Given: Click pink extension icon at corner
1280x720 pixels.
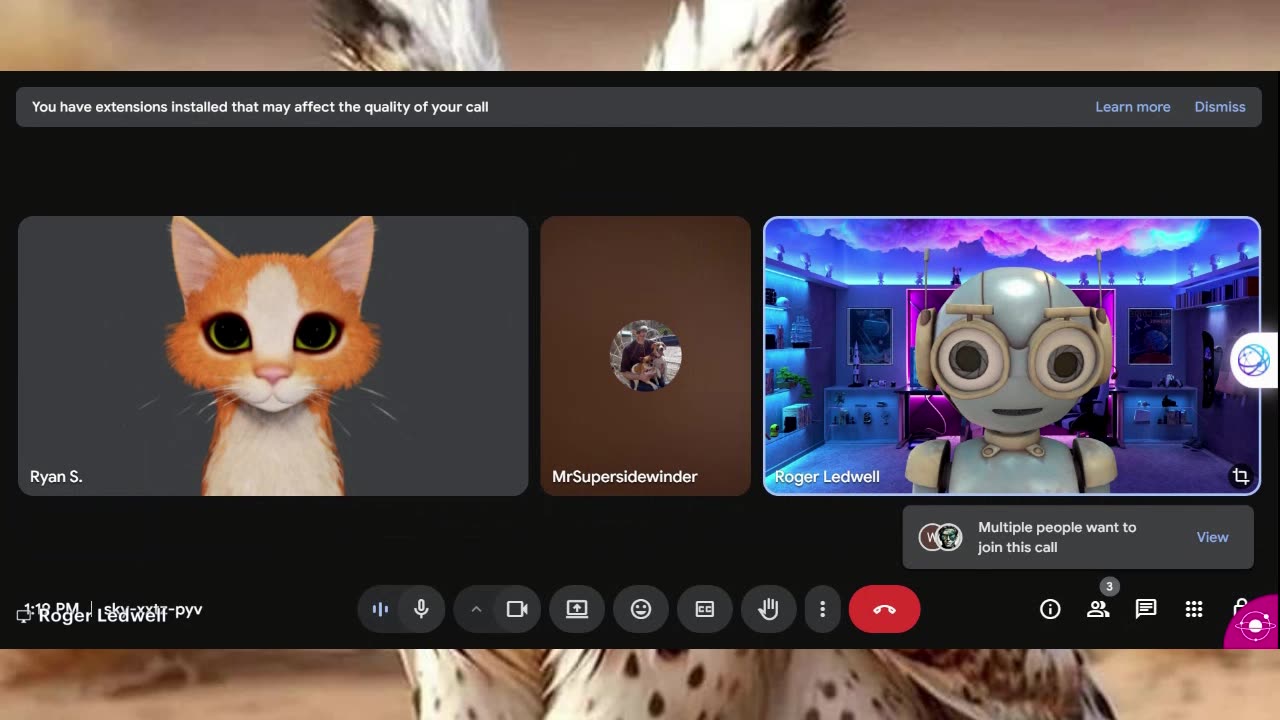Looking at the screenshot, I should 1255,625.
